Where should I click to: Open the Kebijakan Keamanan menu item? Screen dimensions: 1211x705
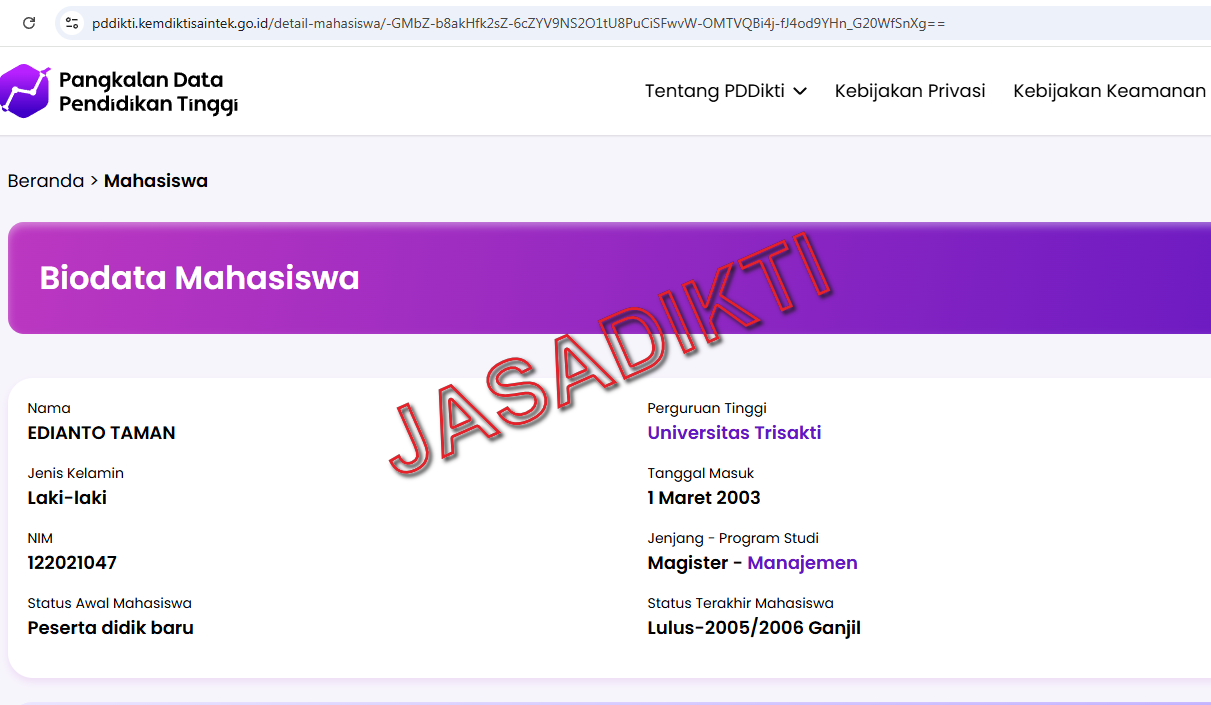(1109, 91)
